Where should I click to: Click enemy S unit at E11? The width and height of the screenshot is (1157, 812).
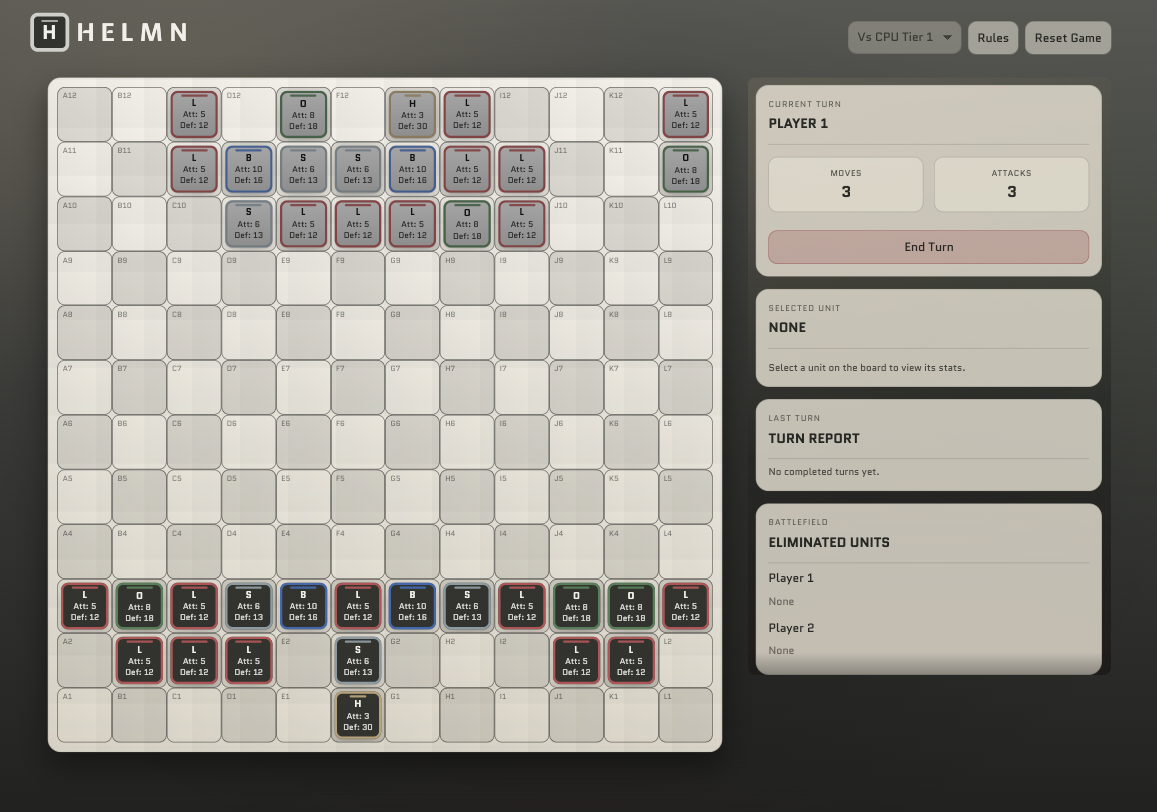click(303, 169)
